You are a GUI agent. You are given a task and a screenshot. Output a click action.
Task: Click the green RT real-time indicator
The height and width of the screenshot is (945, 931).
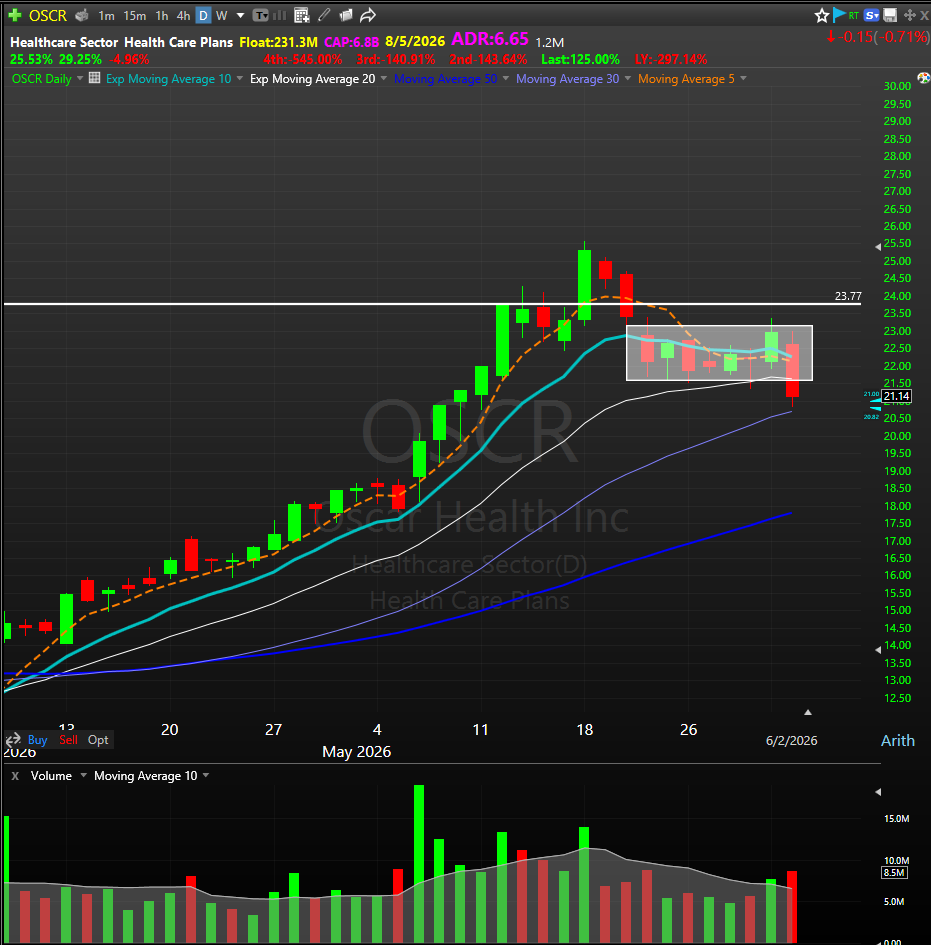[854, 16]
